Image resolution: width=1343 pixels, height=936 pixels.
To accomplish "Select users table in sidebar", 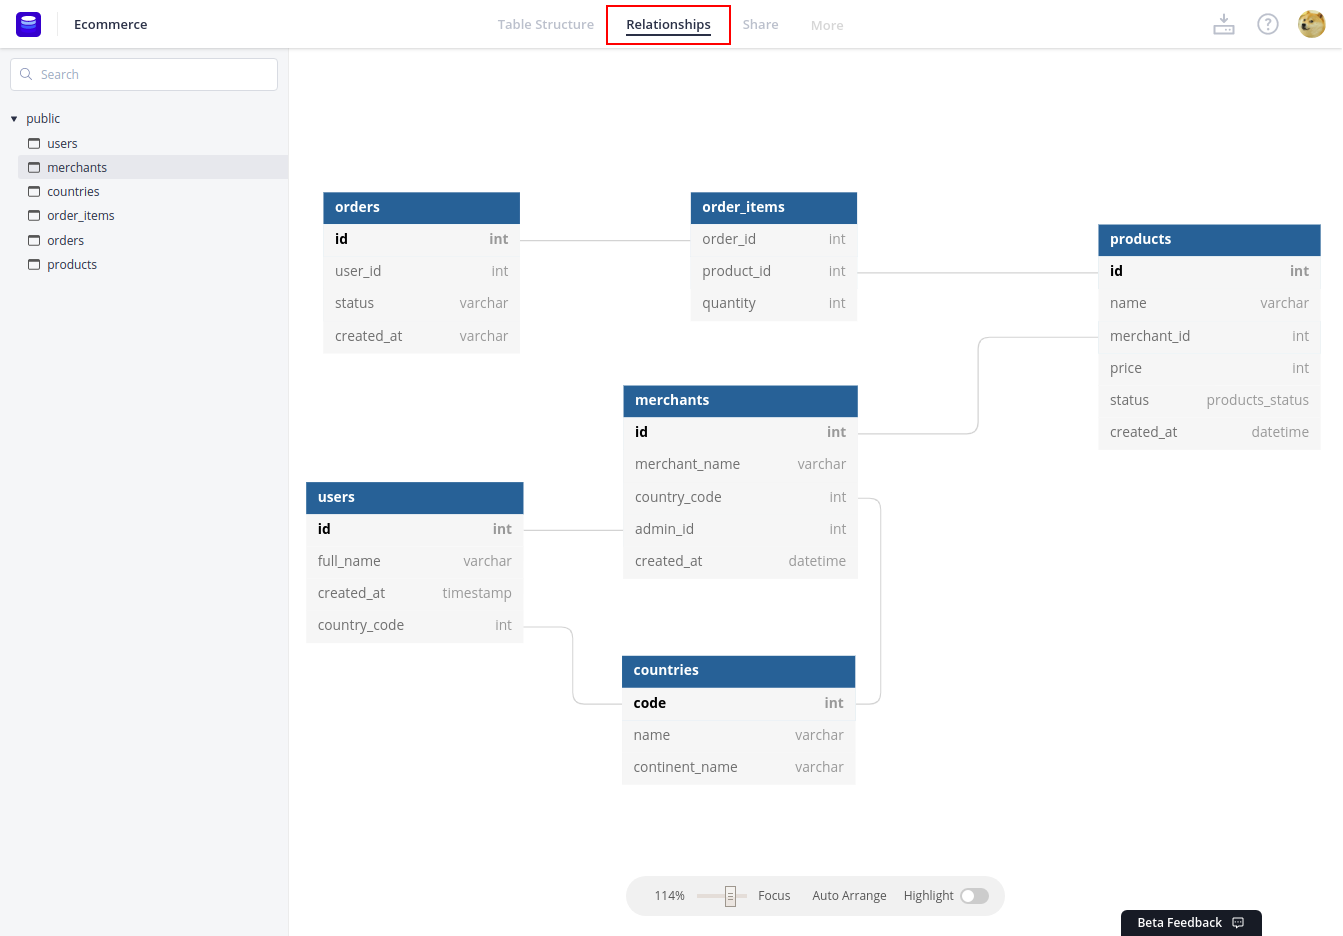I will click(x=153, y=143).
